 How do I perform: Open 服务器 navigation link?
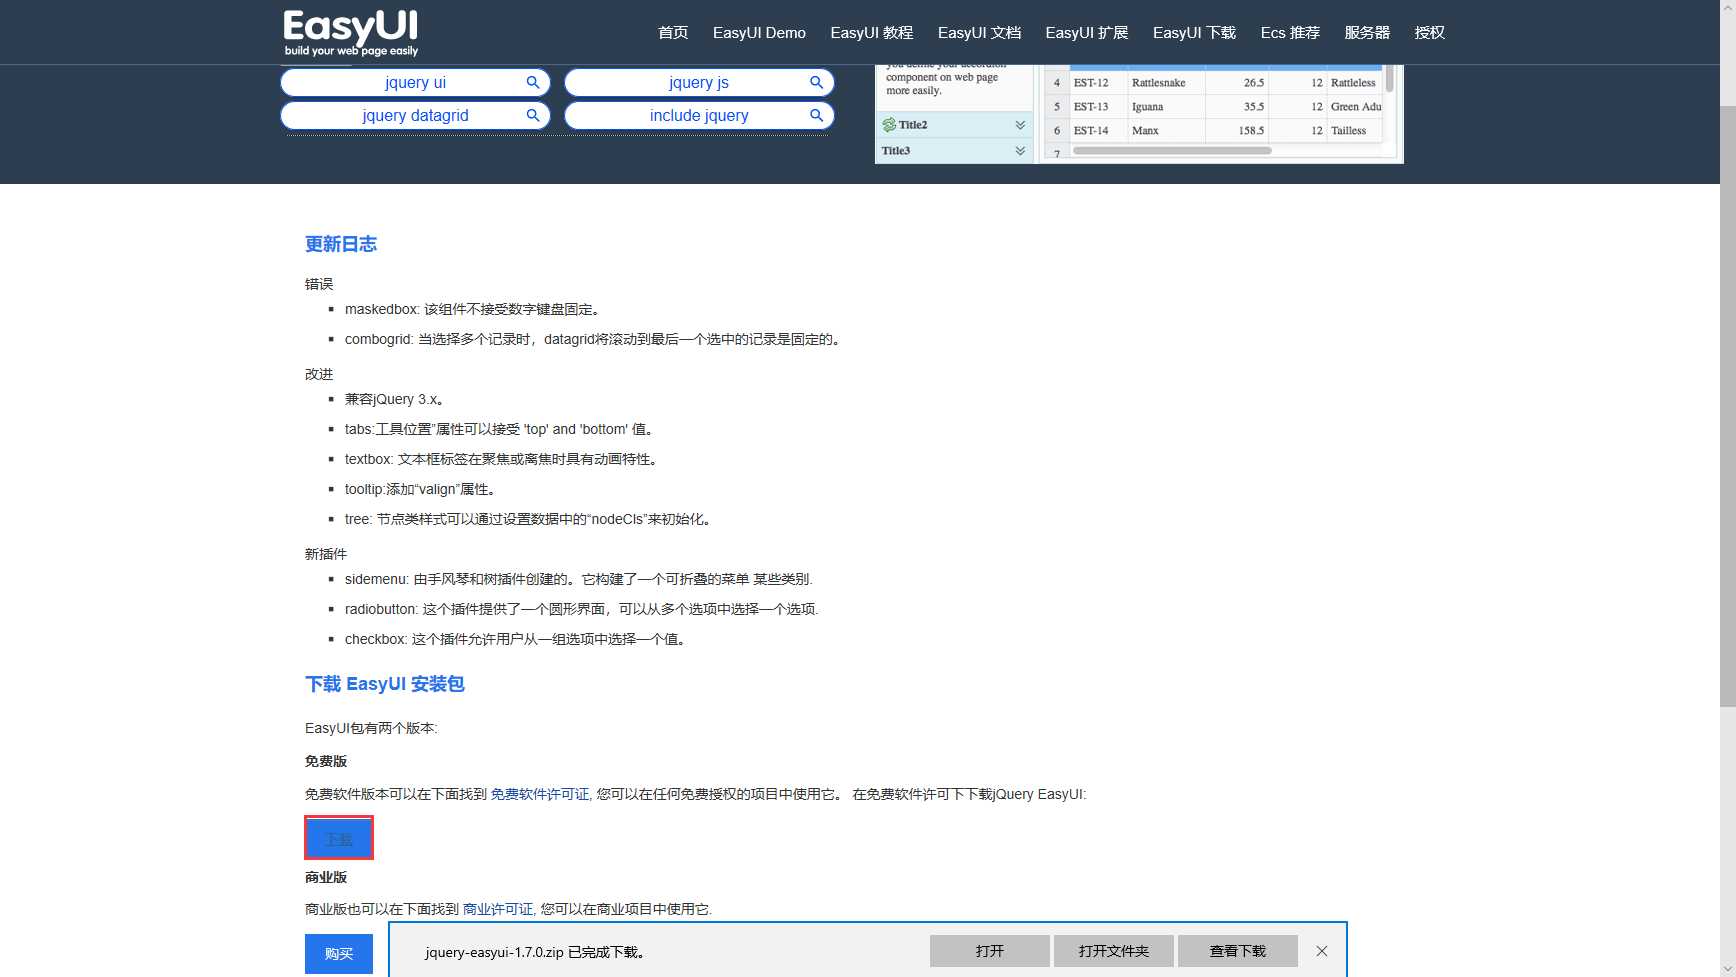point(1367,32)
